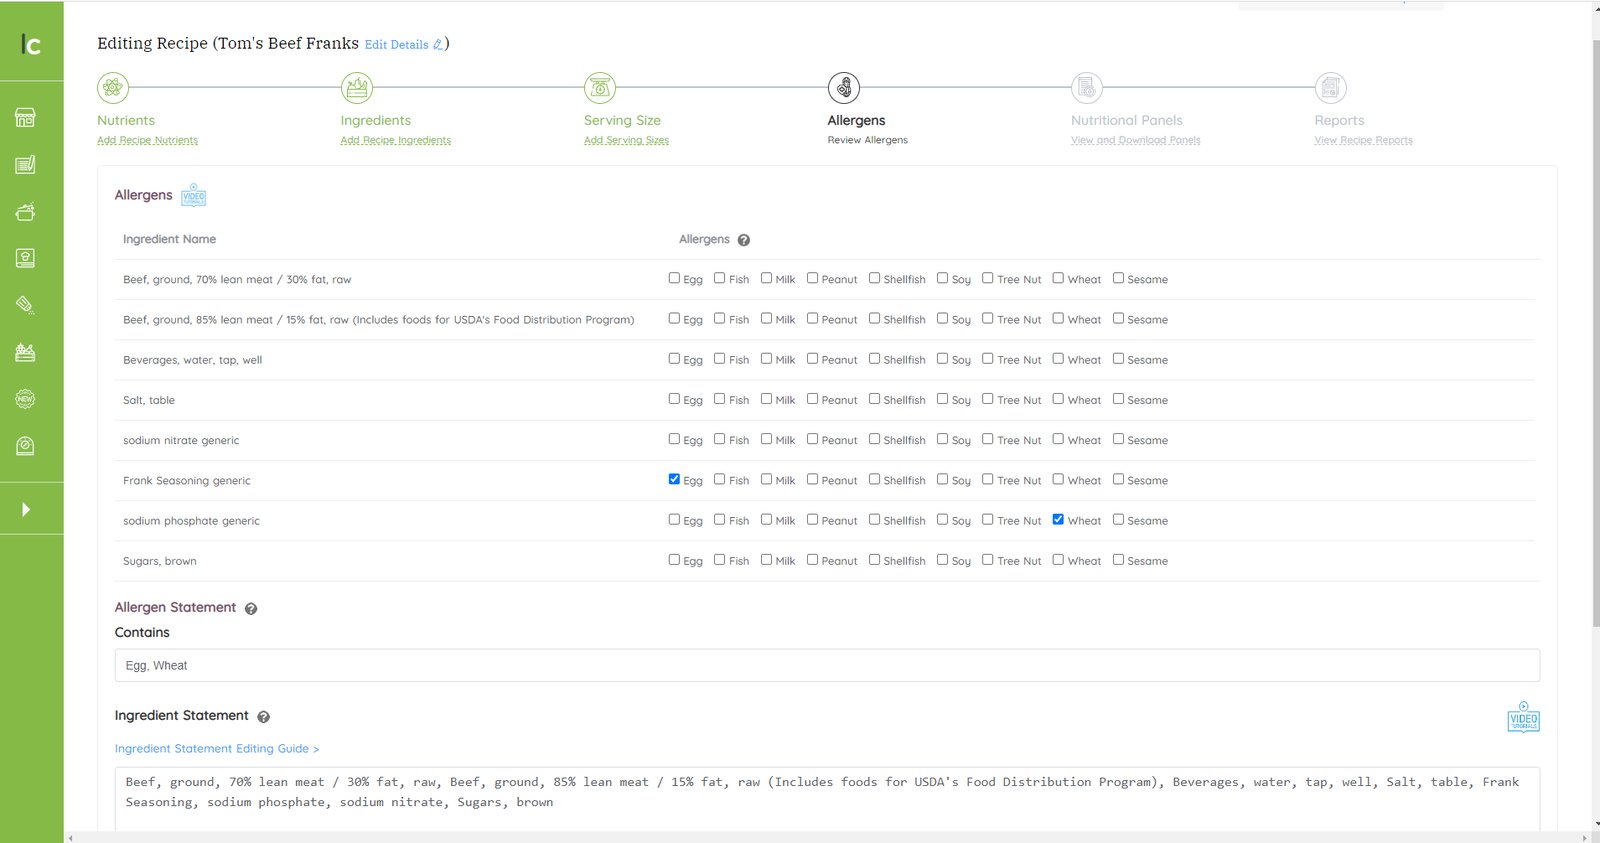
Task: Click help icon beside Allergen Statement
Action: click(251, 609)
